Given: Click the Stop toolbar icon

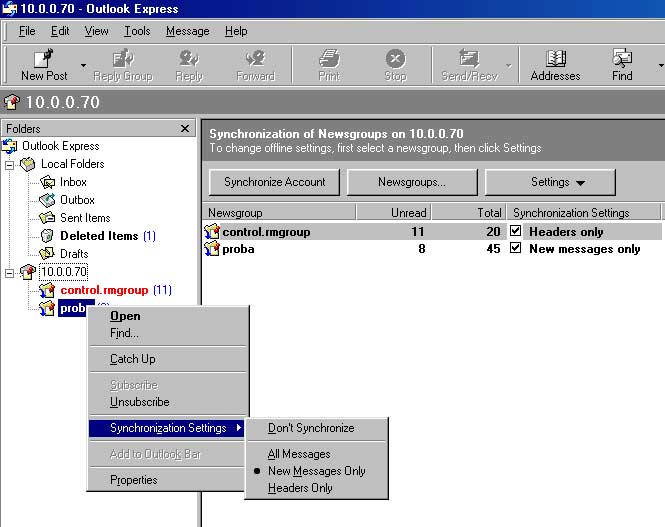Looking at the screenshot, I should point(395,59).
